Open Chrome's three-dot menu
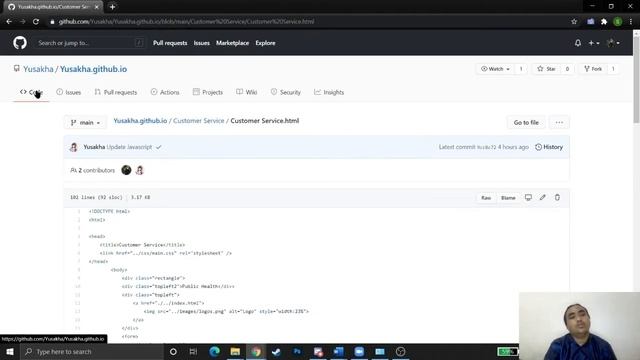 631,22
